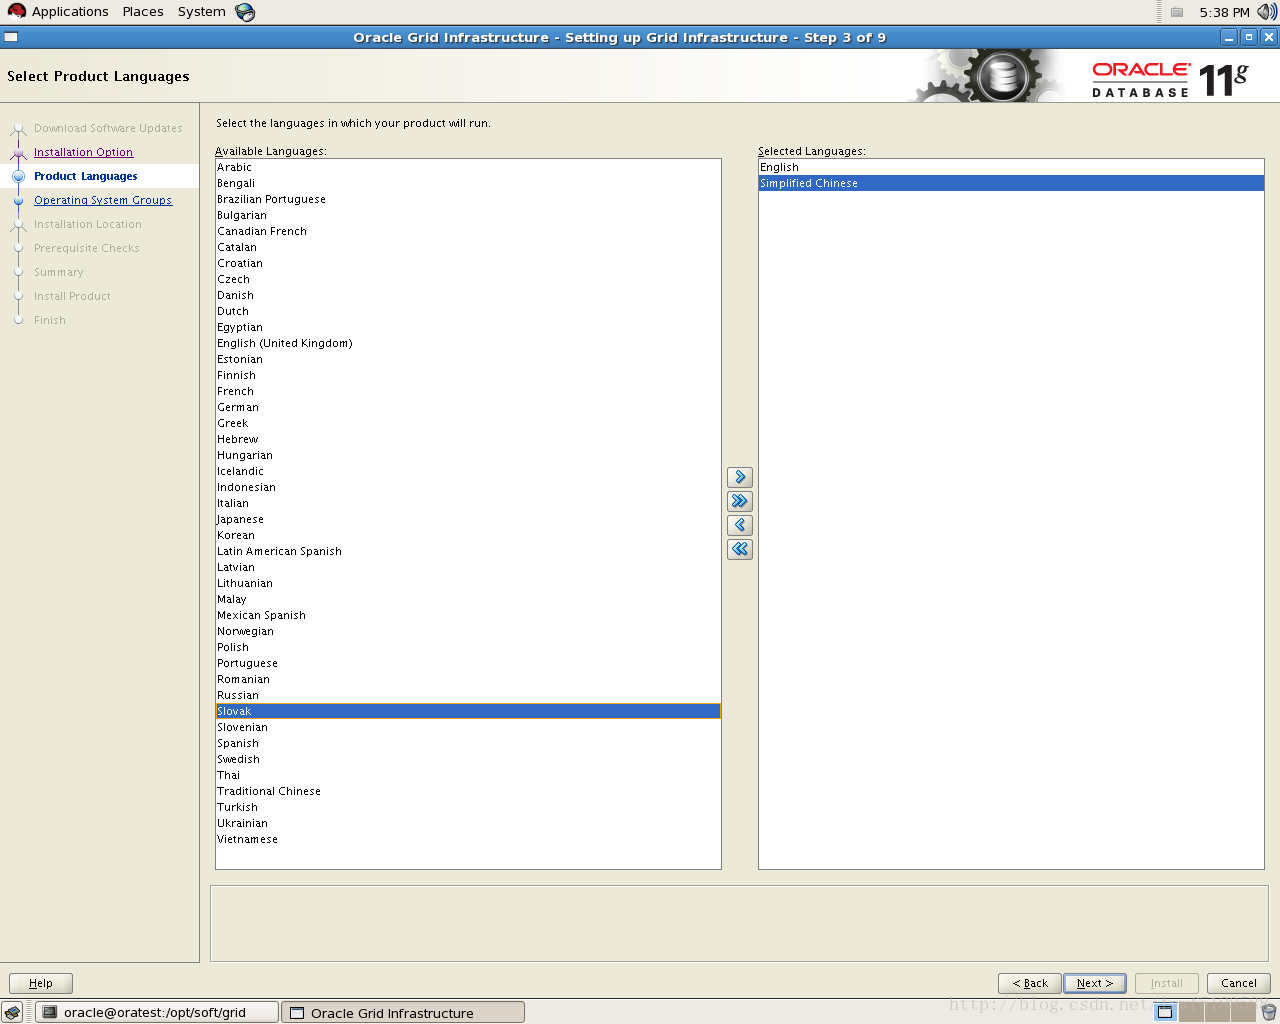The height and width of the screenshot is (1024, 1280).
Task: Select Hungarian in the list
Action: (468, 455)
